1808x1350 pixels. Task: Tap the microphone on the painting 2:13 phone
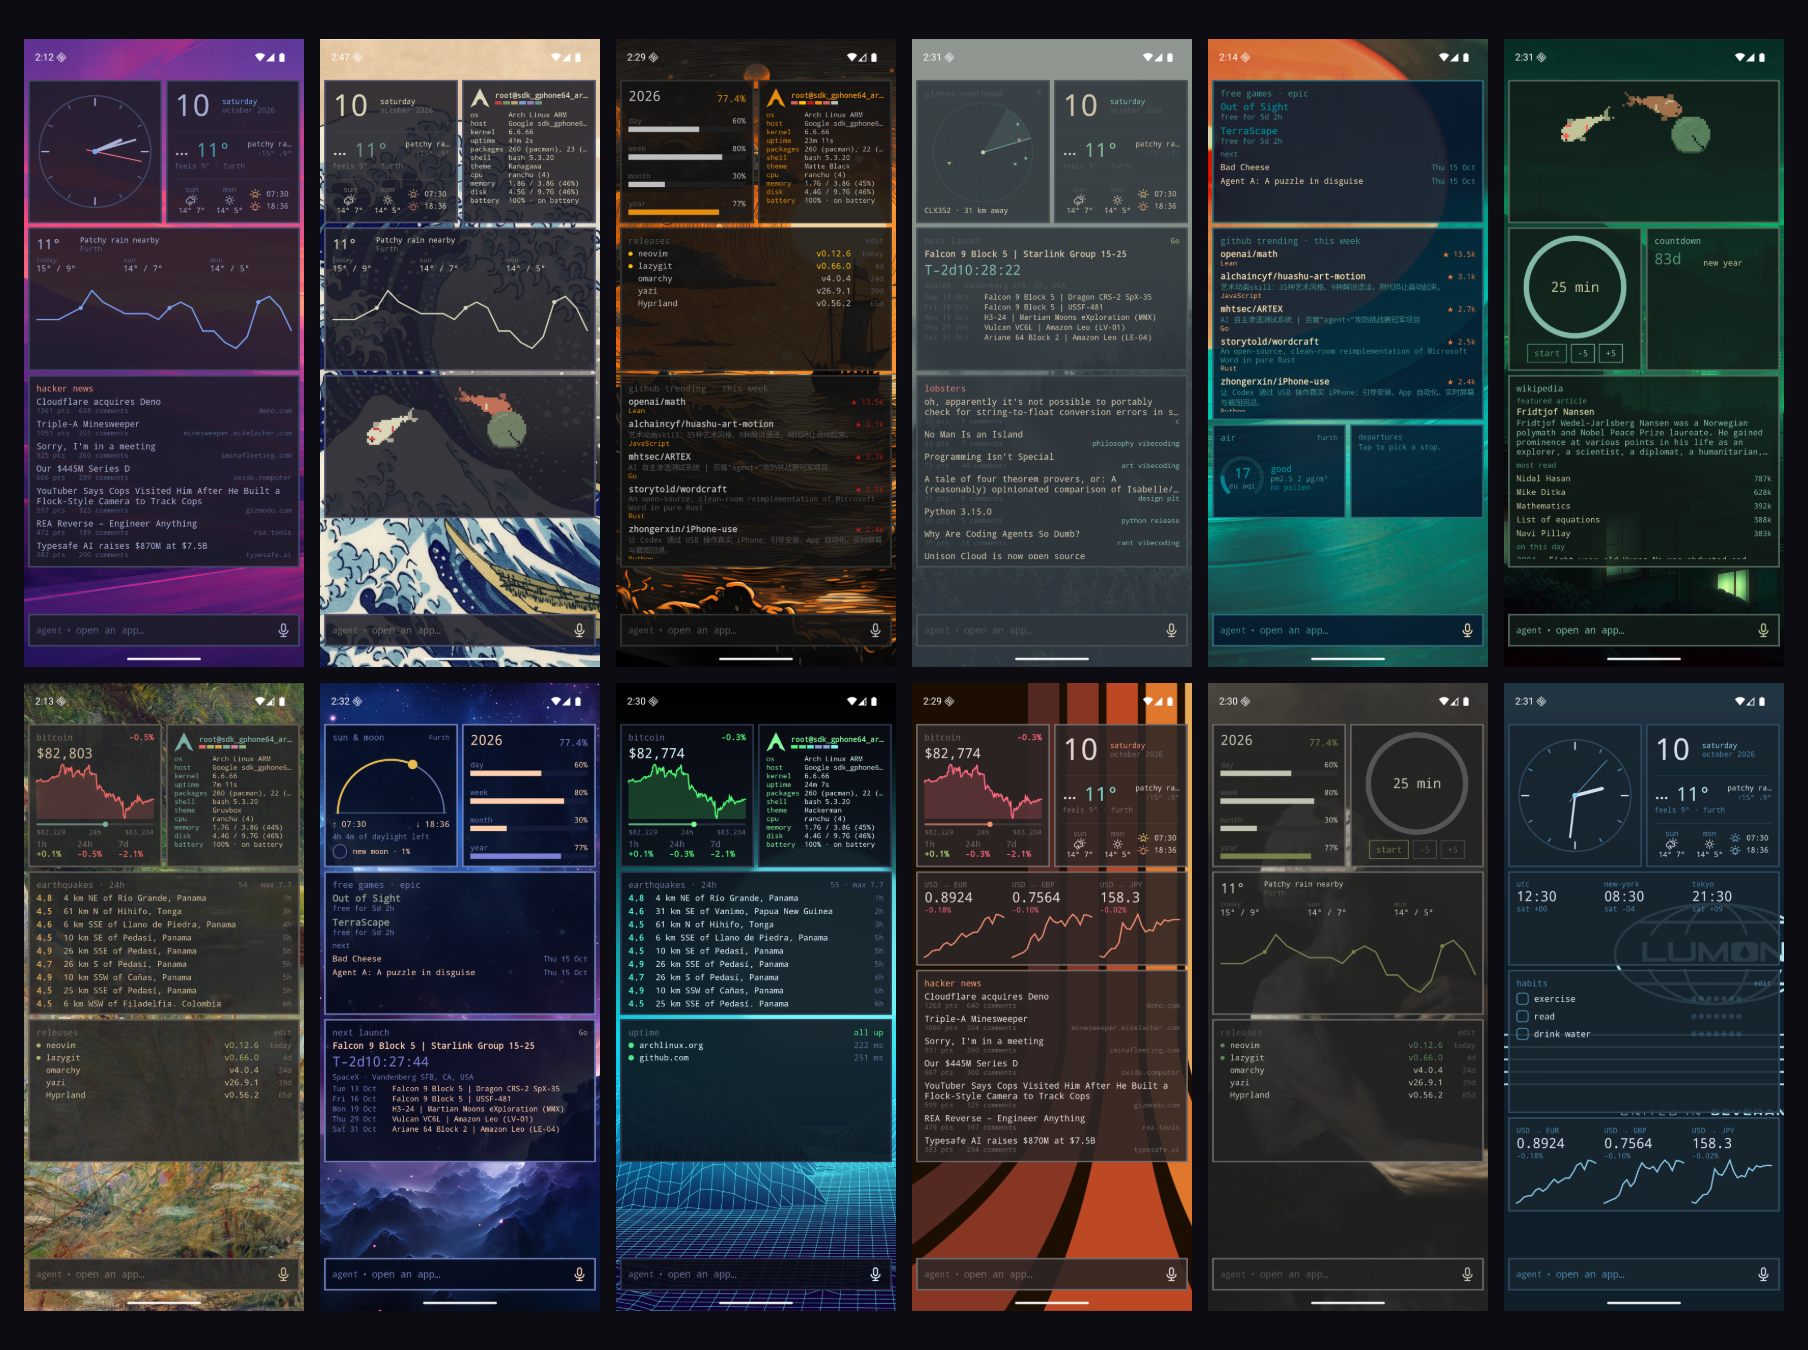pos(283,1274)
